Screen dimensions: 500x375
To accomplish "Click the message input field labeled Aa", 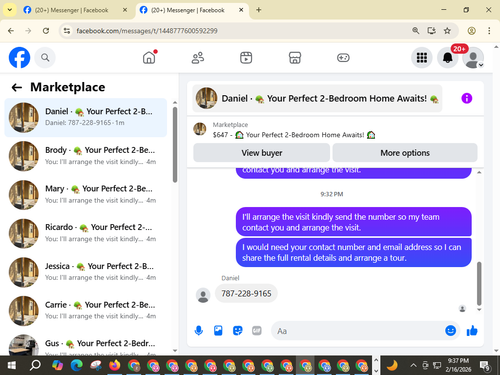I will (x=357, y=331).
